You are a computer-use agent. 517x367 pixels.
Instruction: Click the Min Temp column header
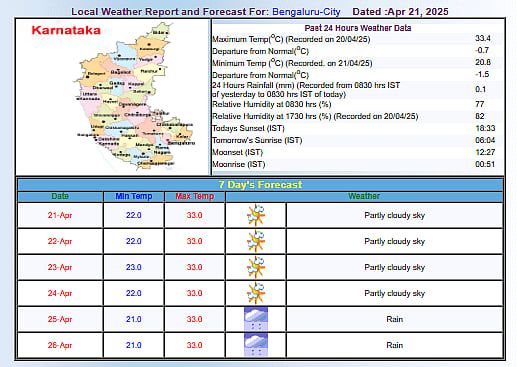(134, 196)
